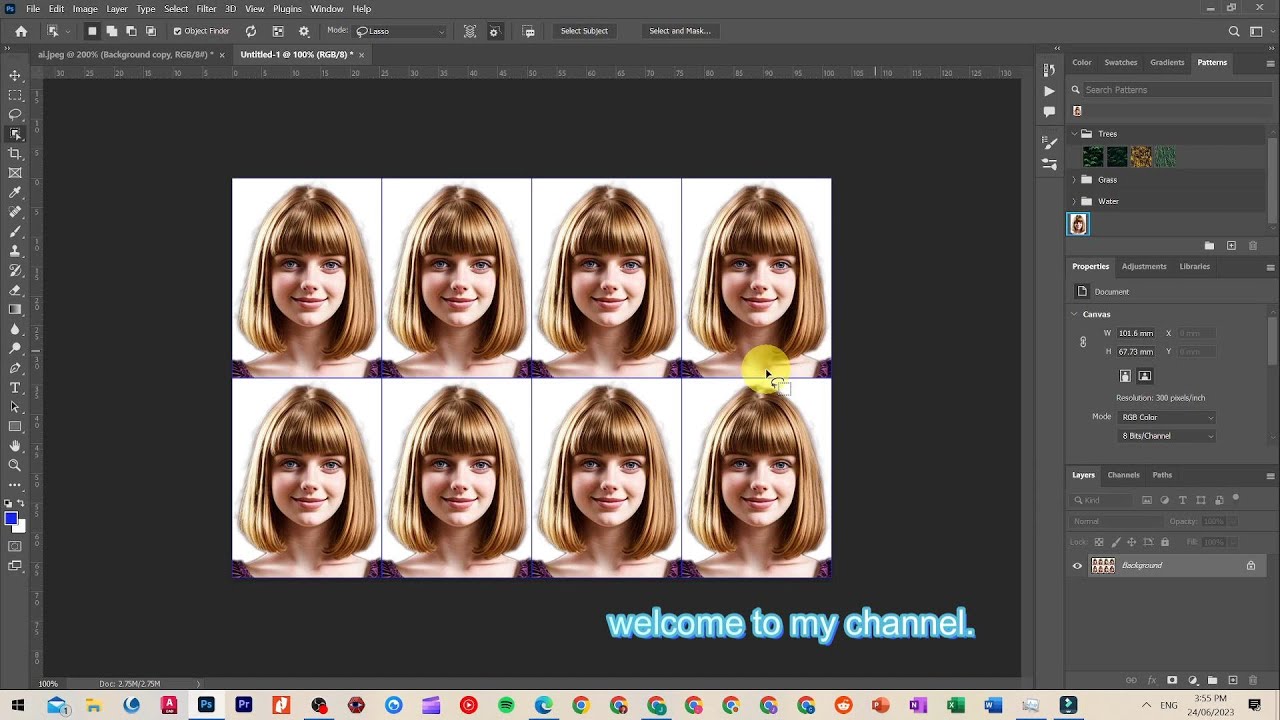
Task: Select the portrait pattern swatch thumbnail
Action: click(x=1078, y=224)
